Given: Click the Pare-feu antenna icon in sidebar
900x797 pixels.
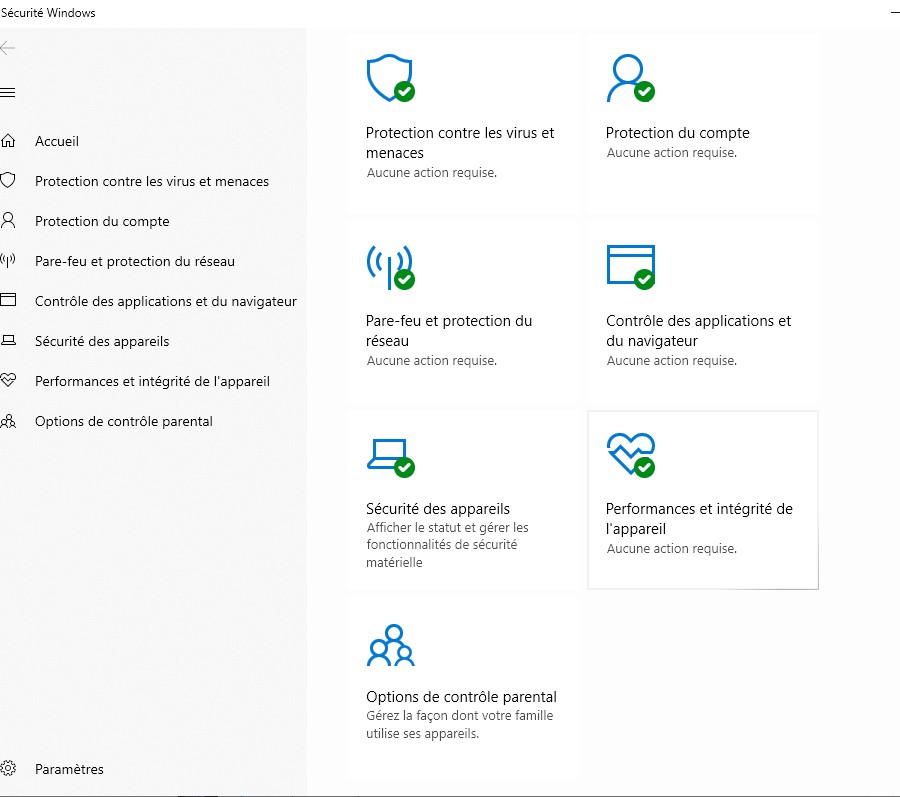Looking at the screenshot, I should pyautogui.click(x=8, y=261).
